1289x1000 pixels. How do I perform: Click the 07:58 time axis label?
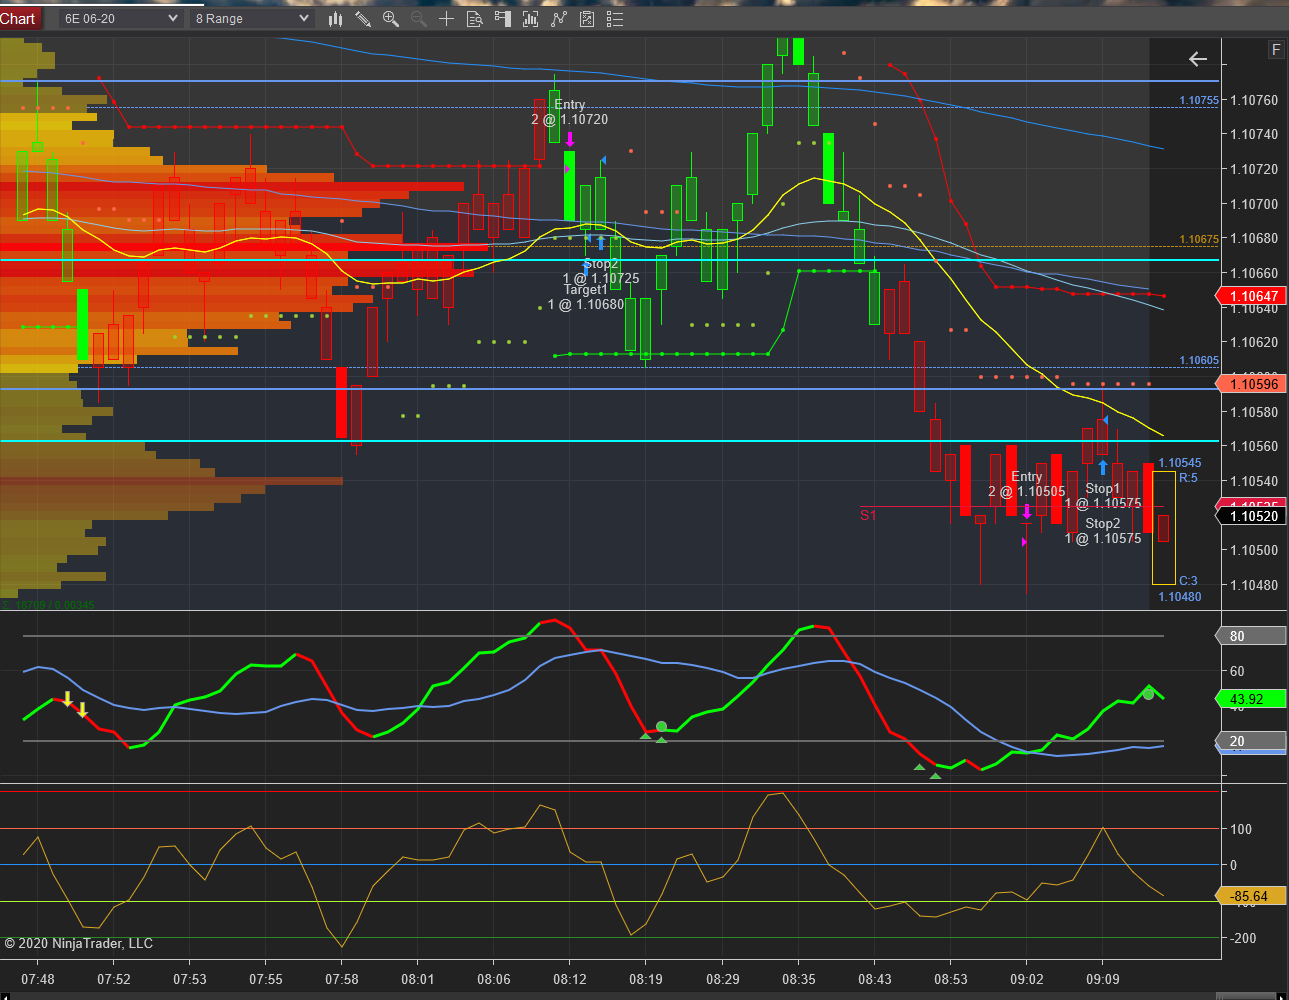click(342, 979)
